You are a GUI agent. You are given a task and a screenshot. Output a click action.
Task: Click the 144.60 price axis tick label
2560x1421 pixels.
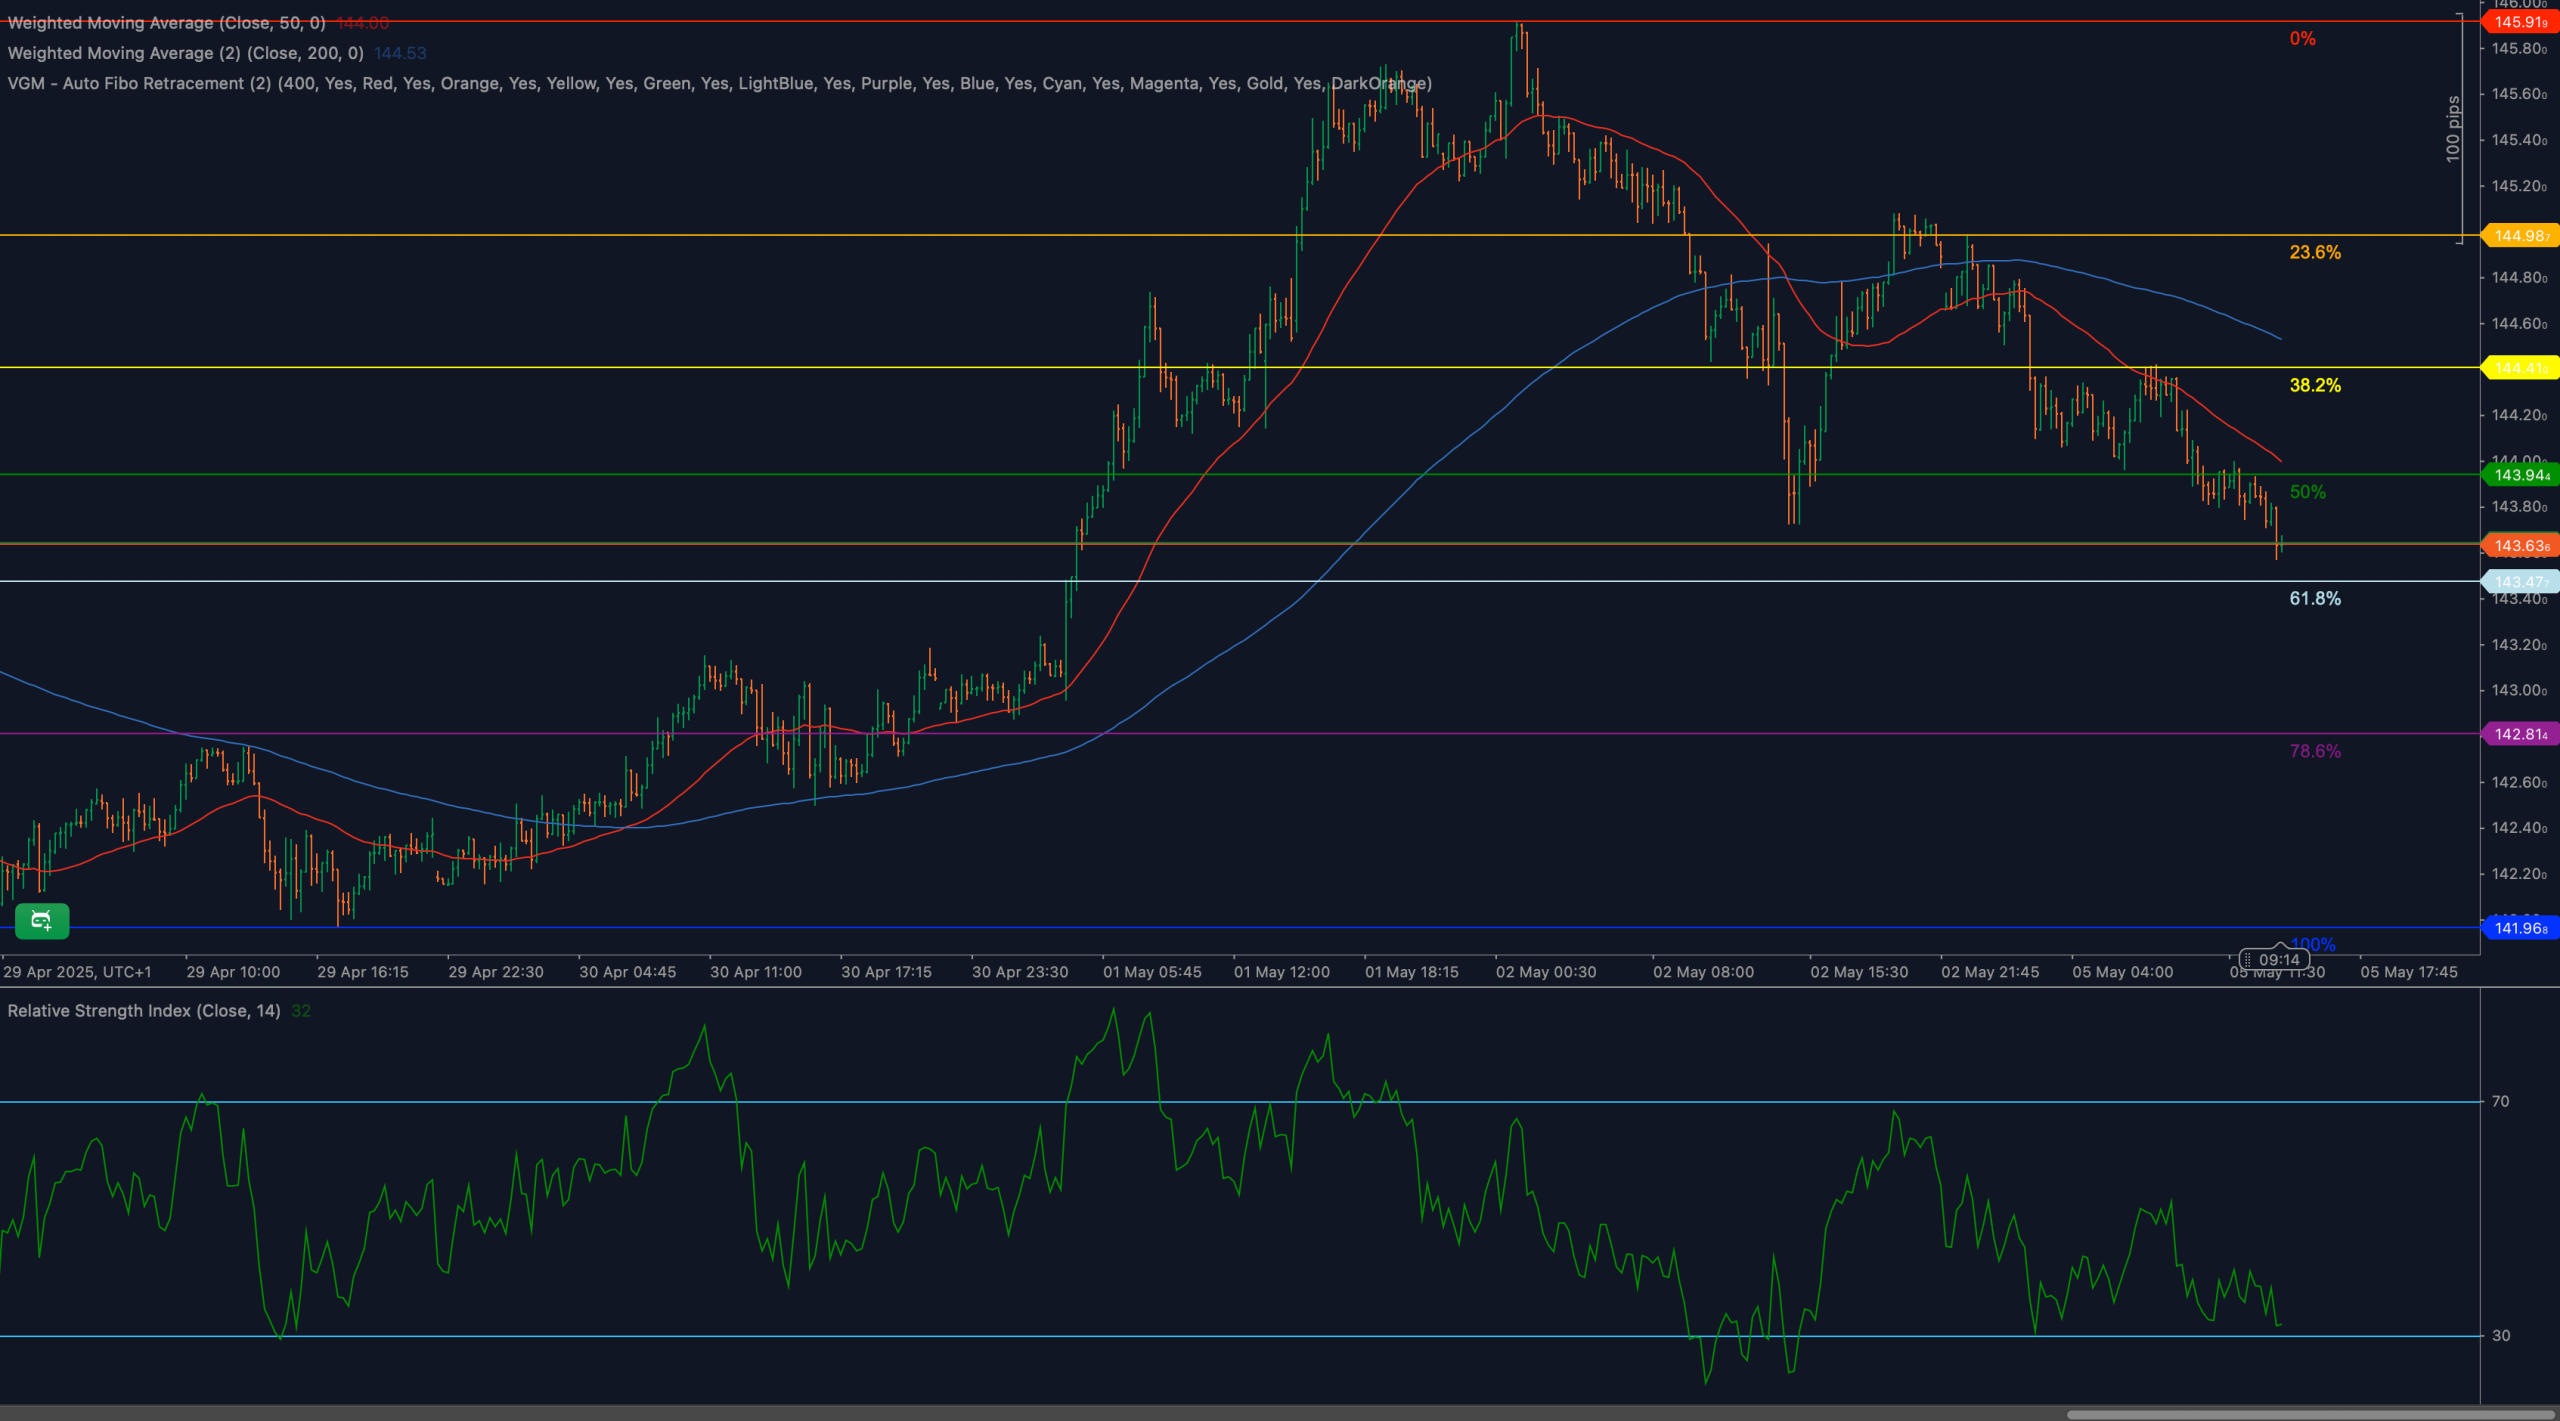click(2519, 323)
